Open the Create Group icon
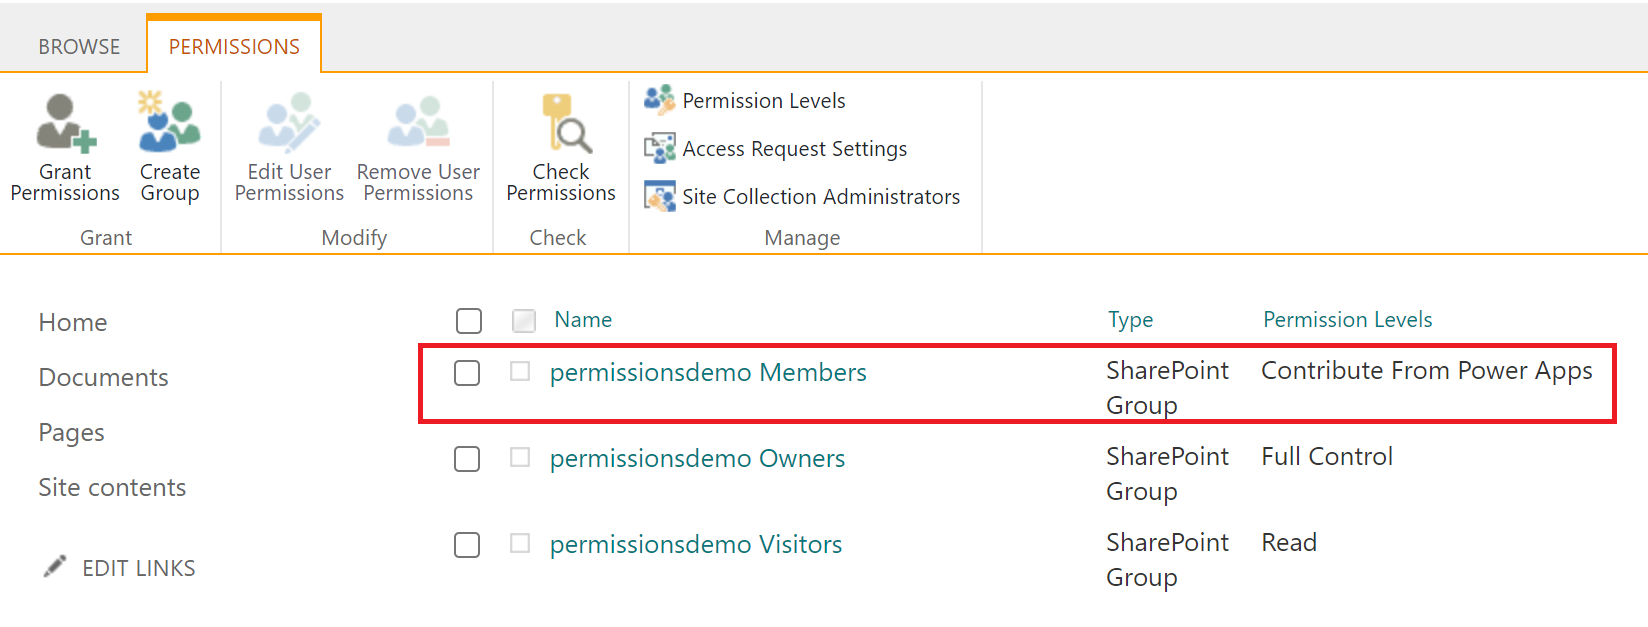Image resolution: width=1648 pixels, height=627 pixels. click(x=169, y=123)
